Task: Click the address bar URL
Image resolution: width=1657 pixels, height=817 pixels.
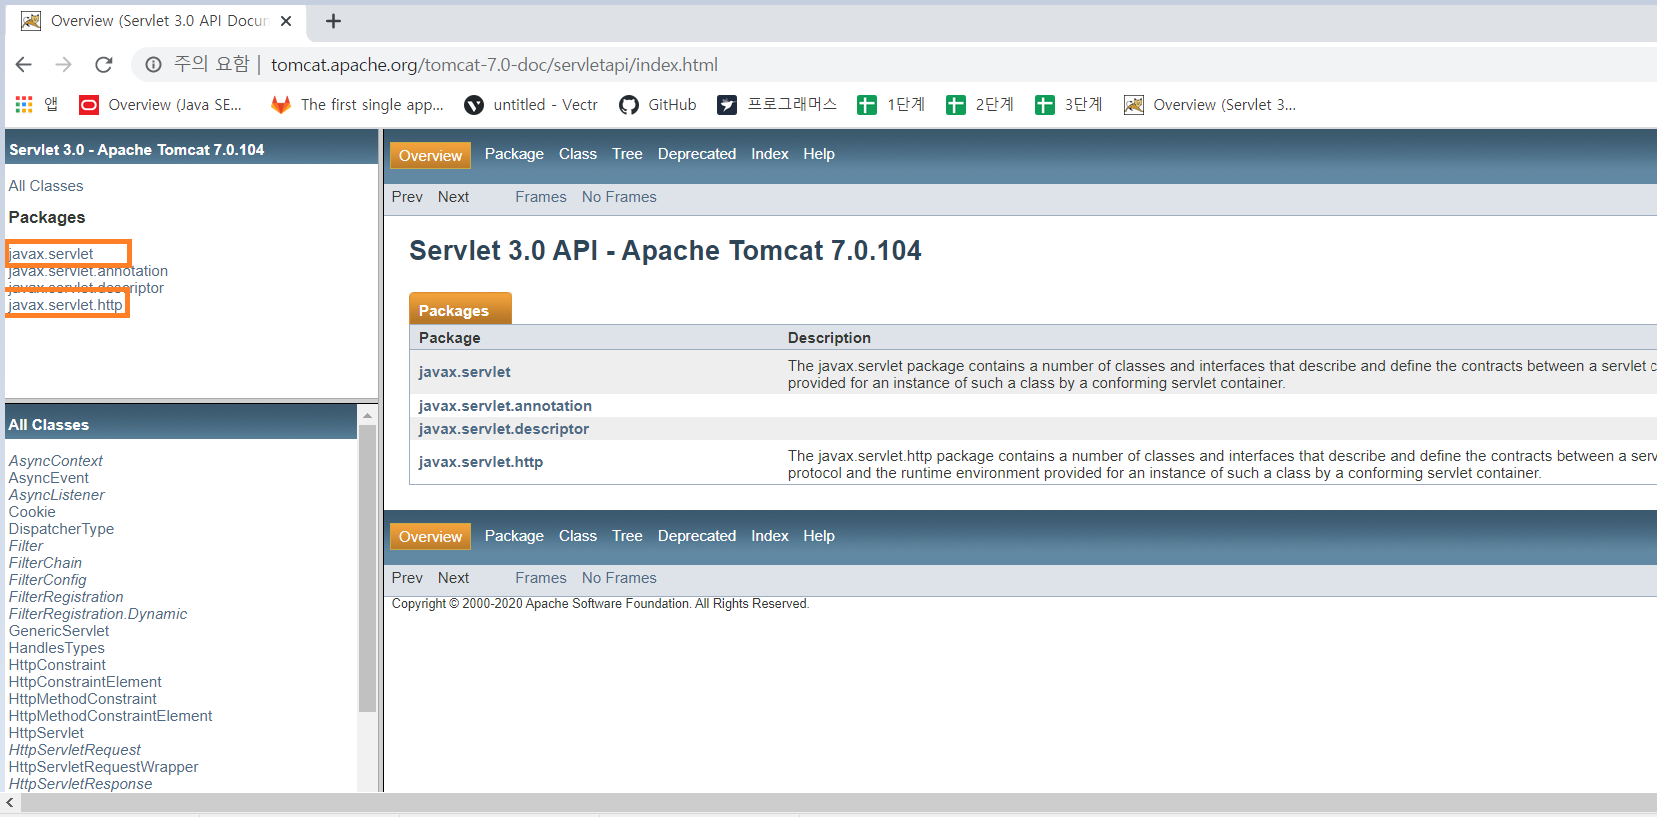Action: tap(494, 65)
